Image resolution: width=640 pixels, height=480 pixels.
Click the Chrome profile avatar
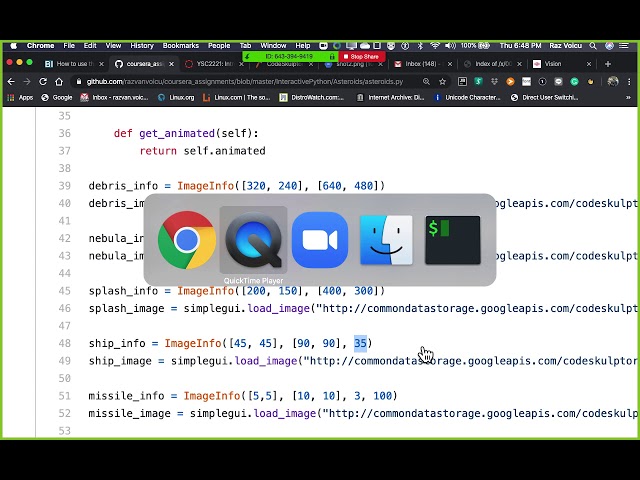[x=613, y=82]
